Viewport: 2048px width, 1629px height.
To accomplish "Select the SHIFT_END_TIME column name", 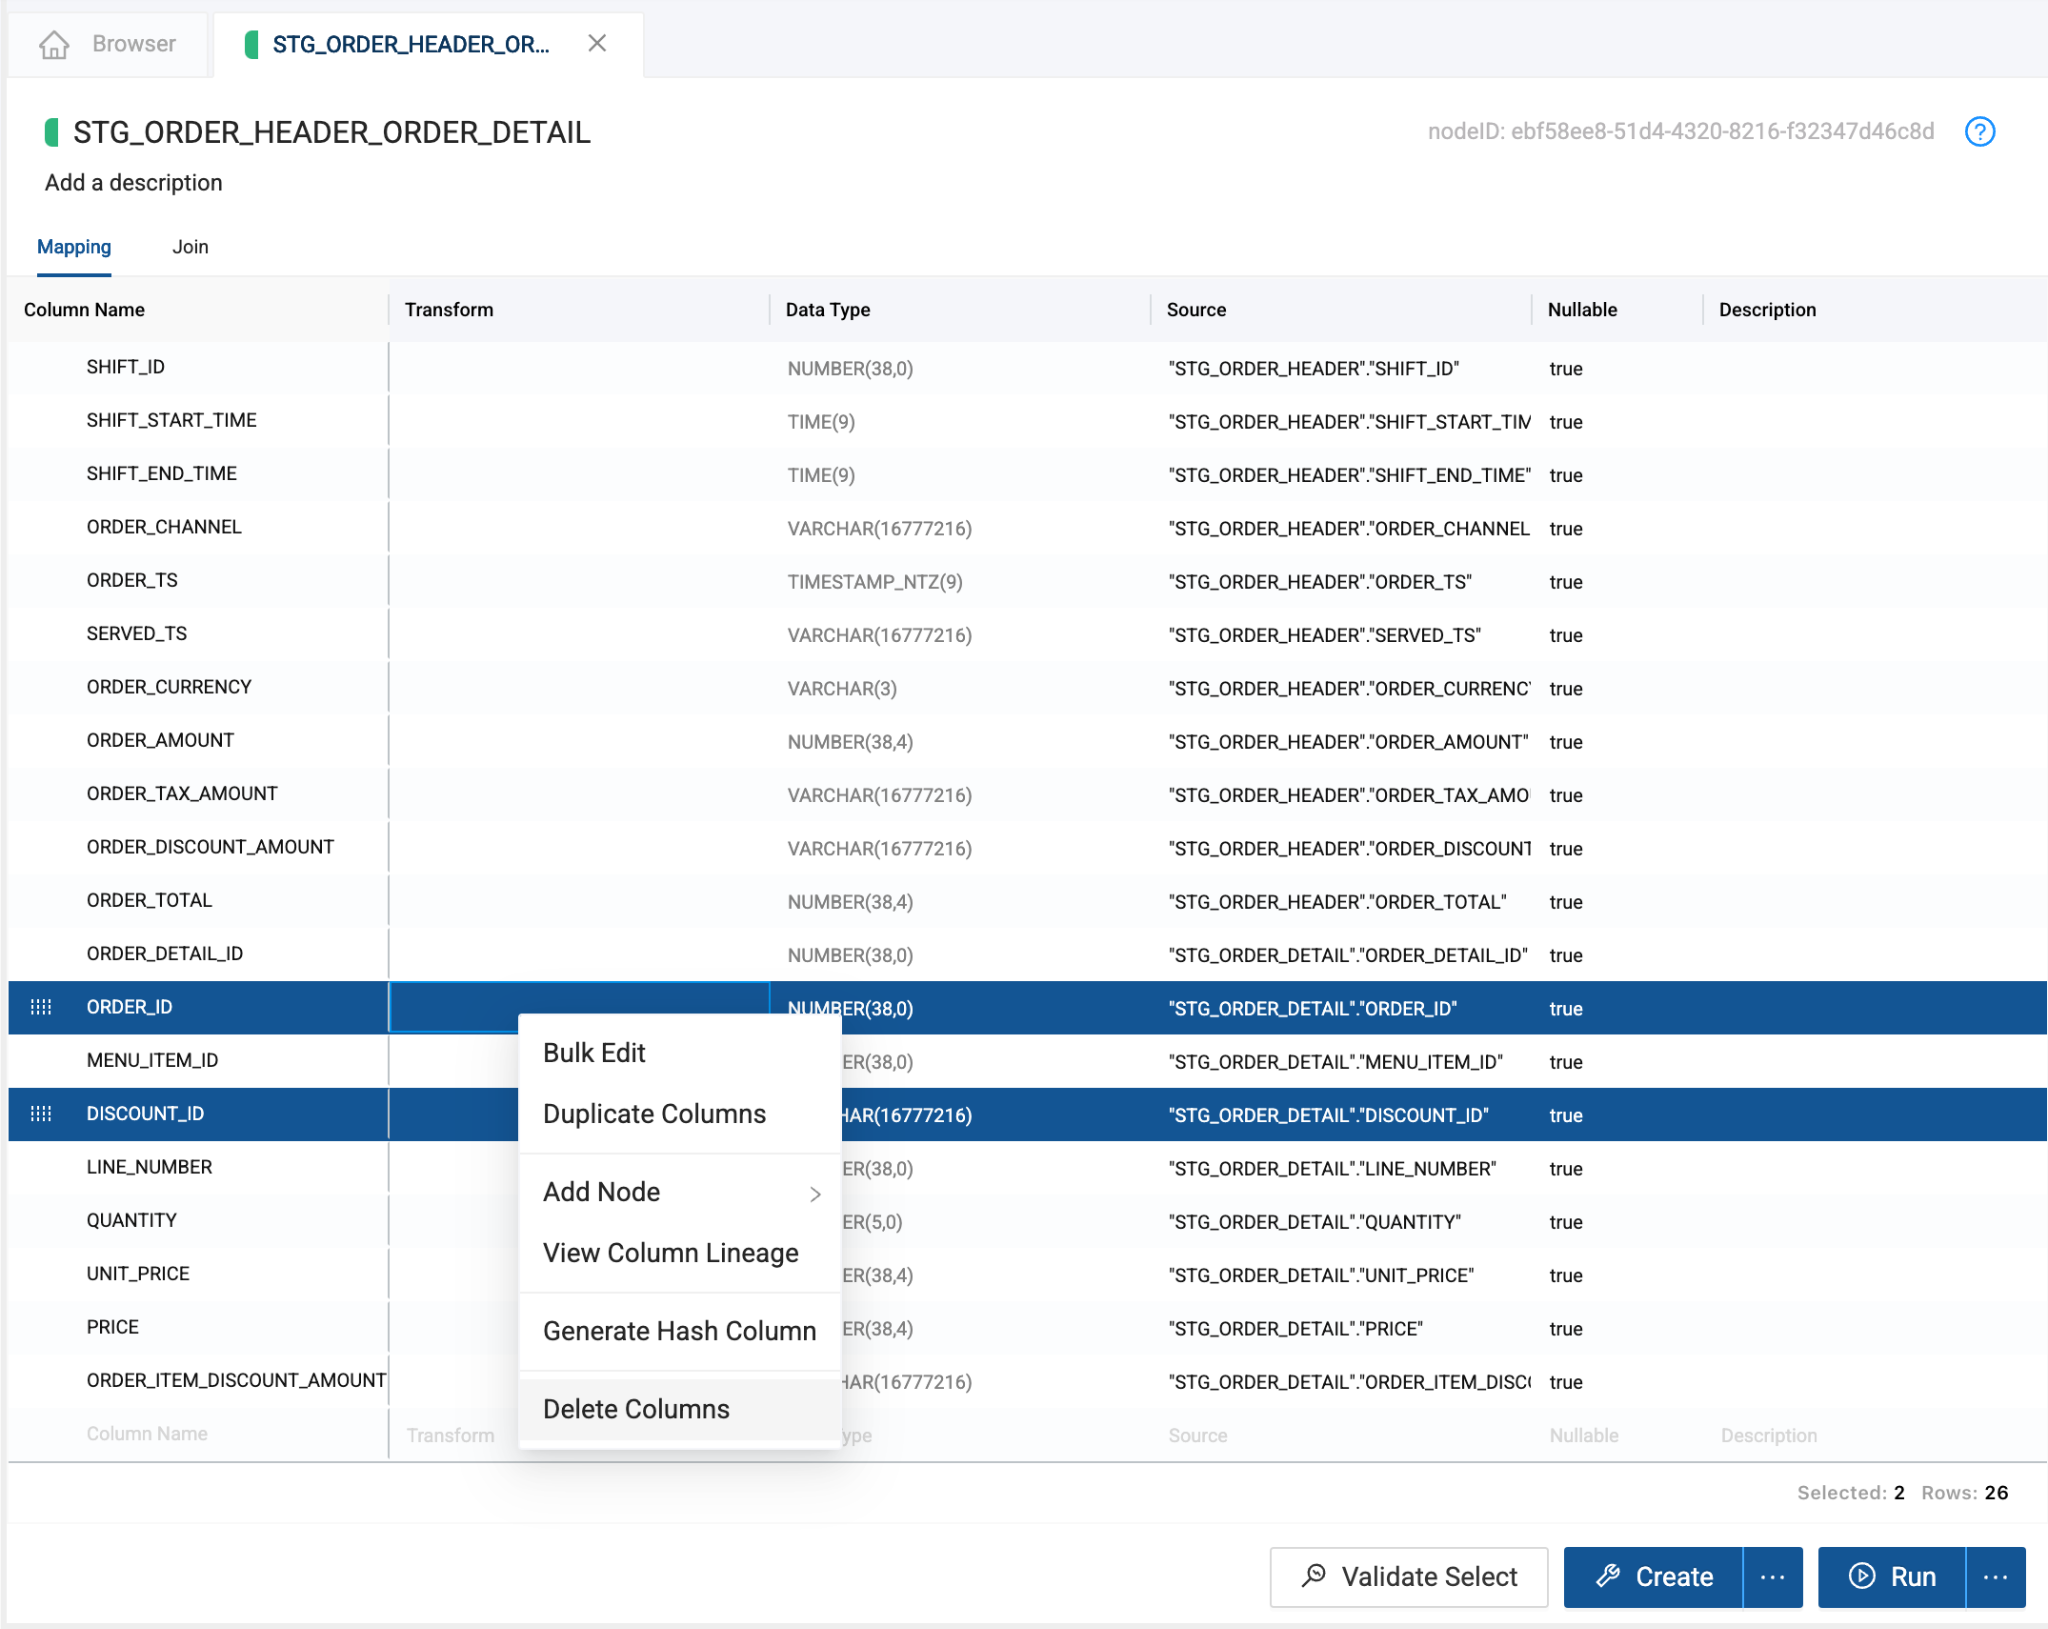I will tap(162, 474).
